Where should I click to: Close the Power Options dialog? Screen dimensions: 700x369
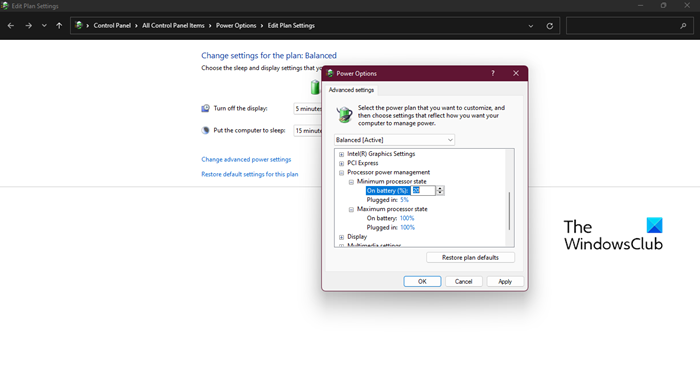point(516,73)
